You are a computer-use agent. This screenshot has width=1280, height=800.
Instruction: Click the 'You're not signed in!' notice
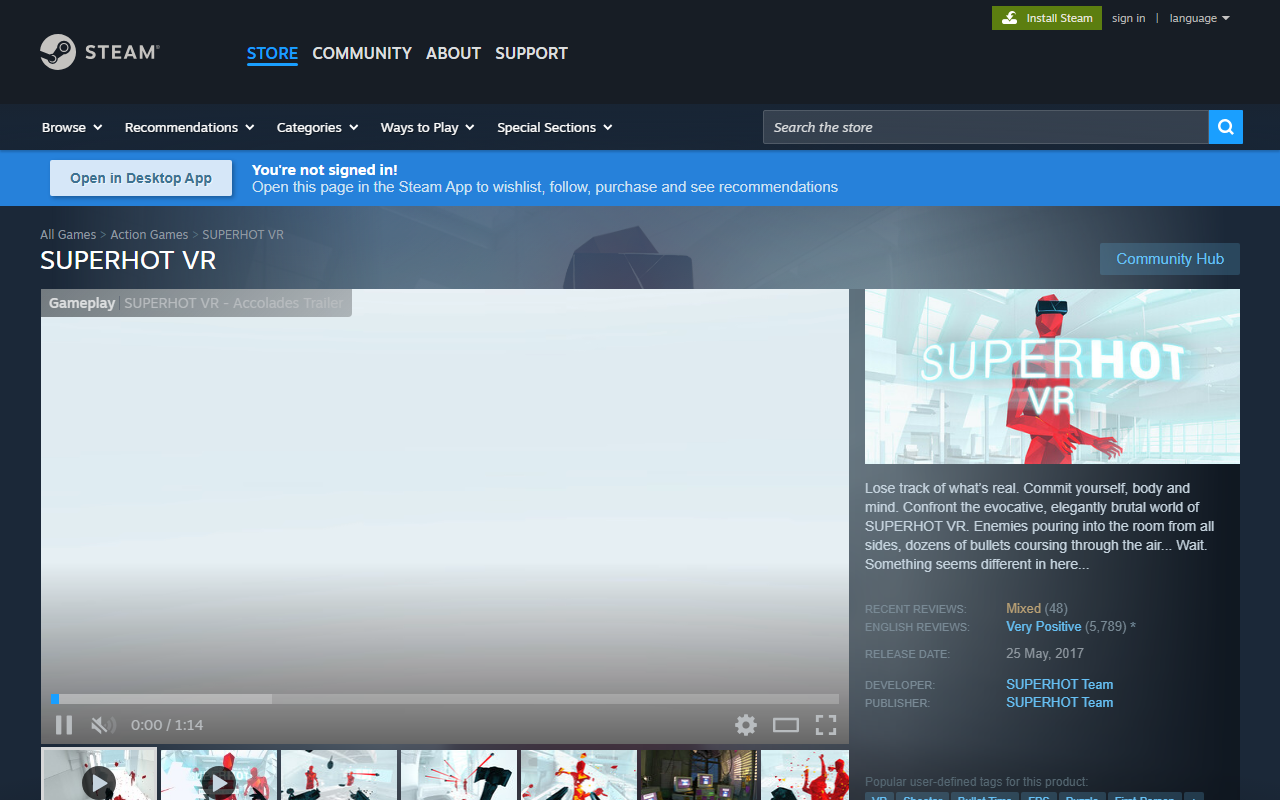325,170
